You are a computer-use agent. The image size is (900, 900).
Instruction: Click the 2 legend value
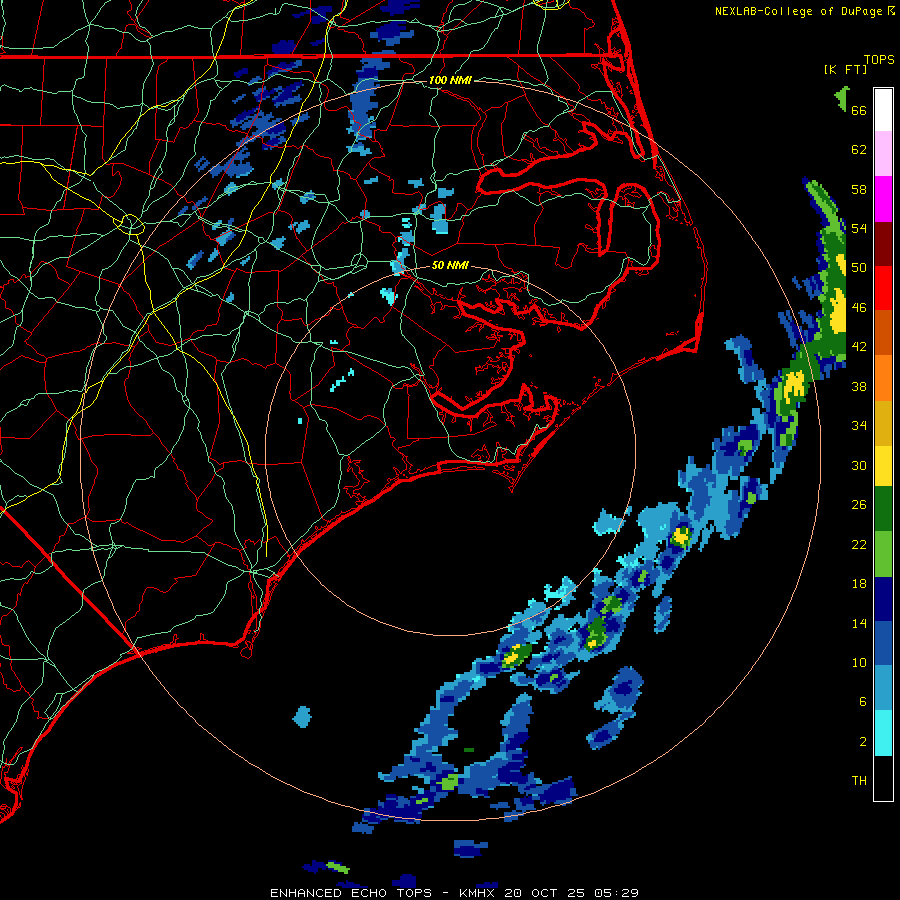[x=863, y=741]
